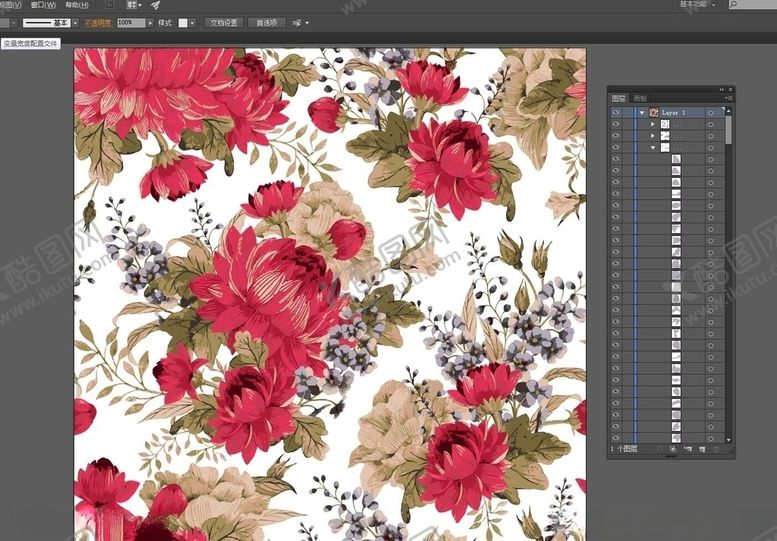Screen dimensions: 777x541
Task: Click the delete selection trash icon
Action: [715, 451]
